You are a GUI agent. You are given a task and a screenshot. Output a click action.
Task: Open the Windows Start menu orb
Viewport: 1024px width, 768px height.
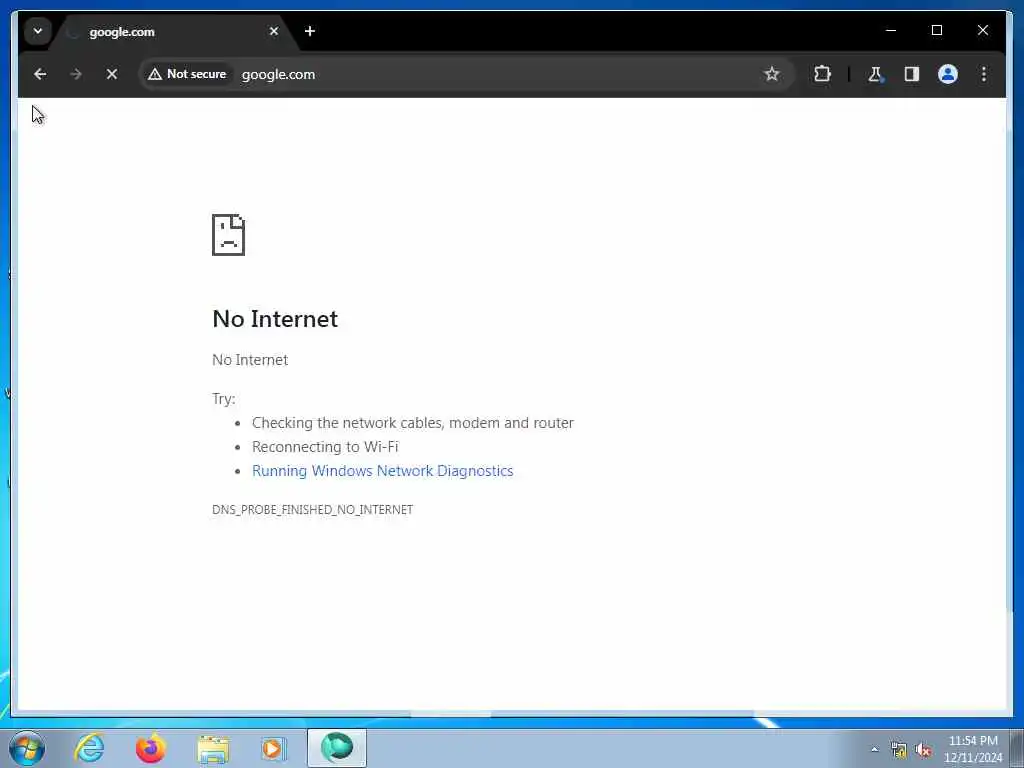27,748
